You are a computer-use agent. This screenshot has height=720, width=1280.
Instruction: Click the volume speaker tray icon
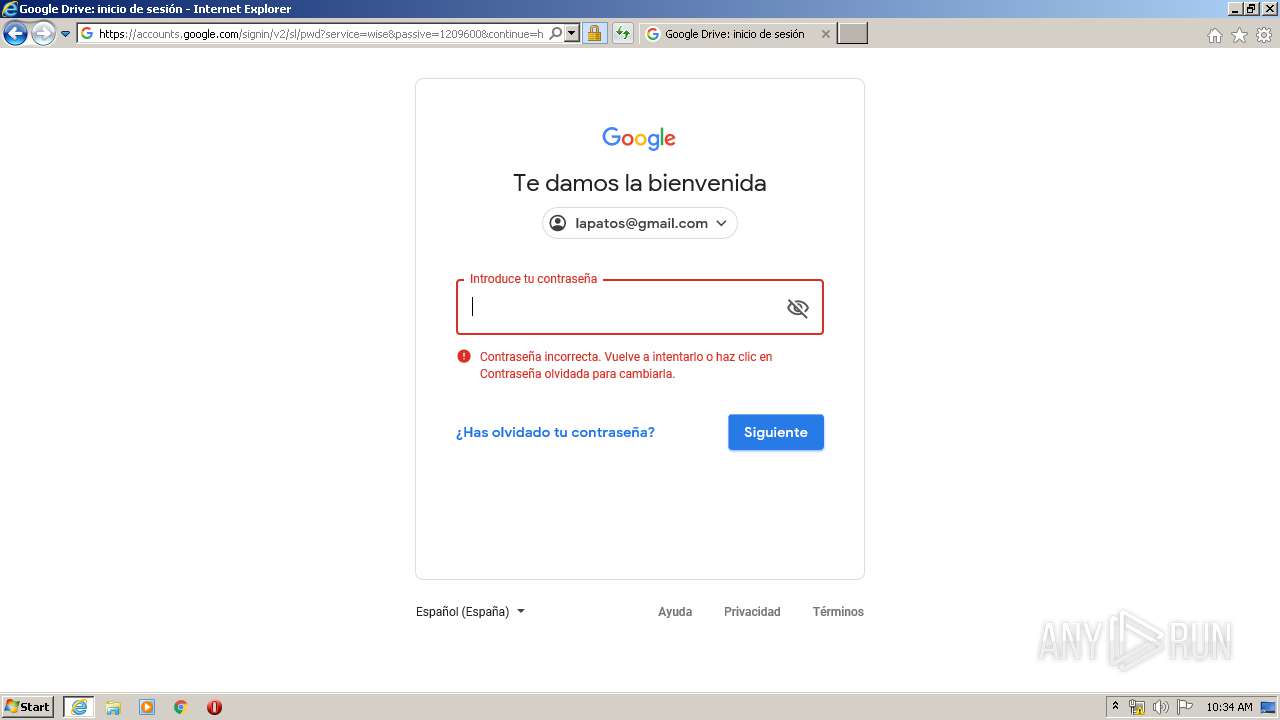click(1161, 707)
